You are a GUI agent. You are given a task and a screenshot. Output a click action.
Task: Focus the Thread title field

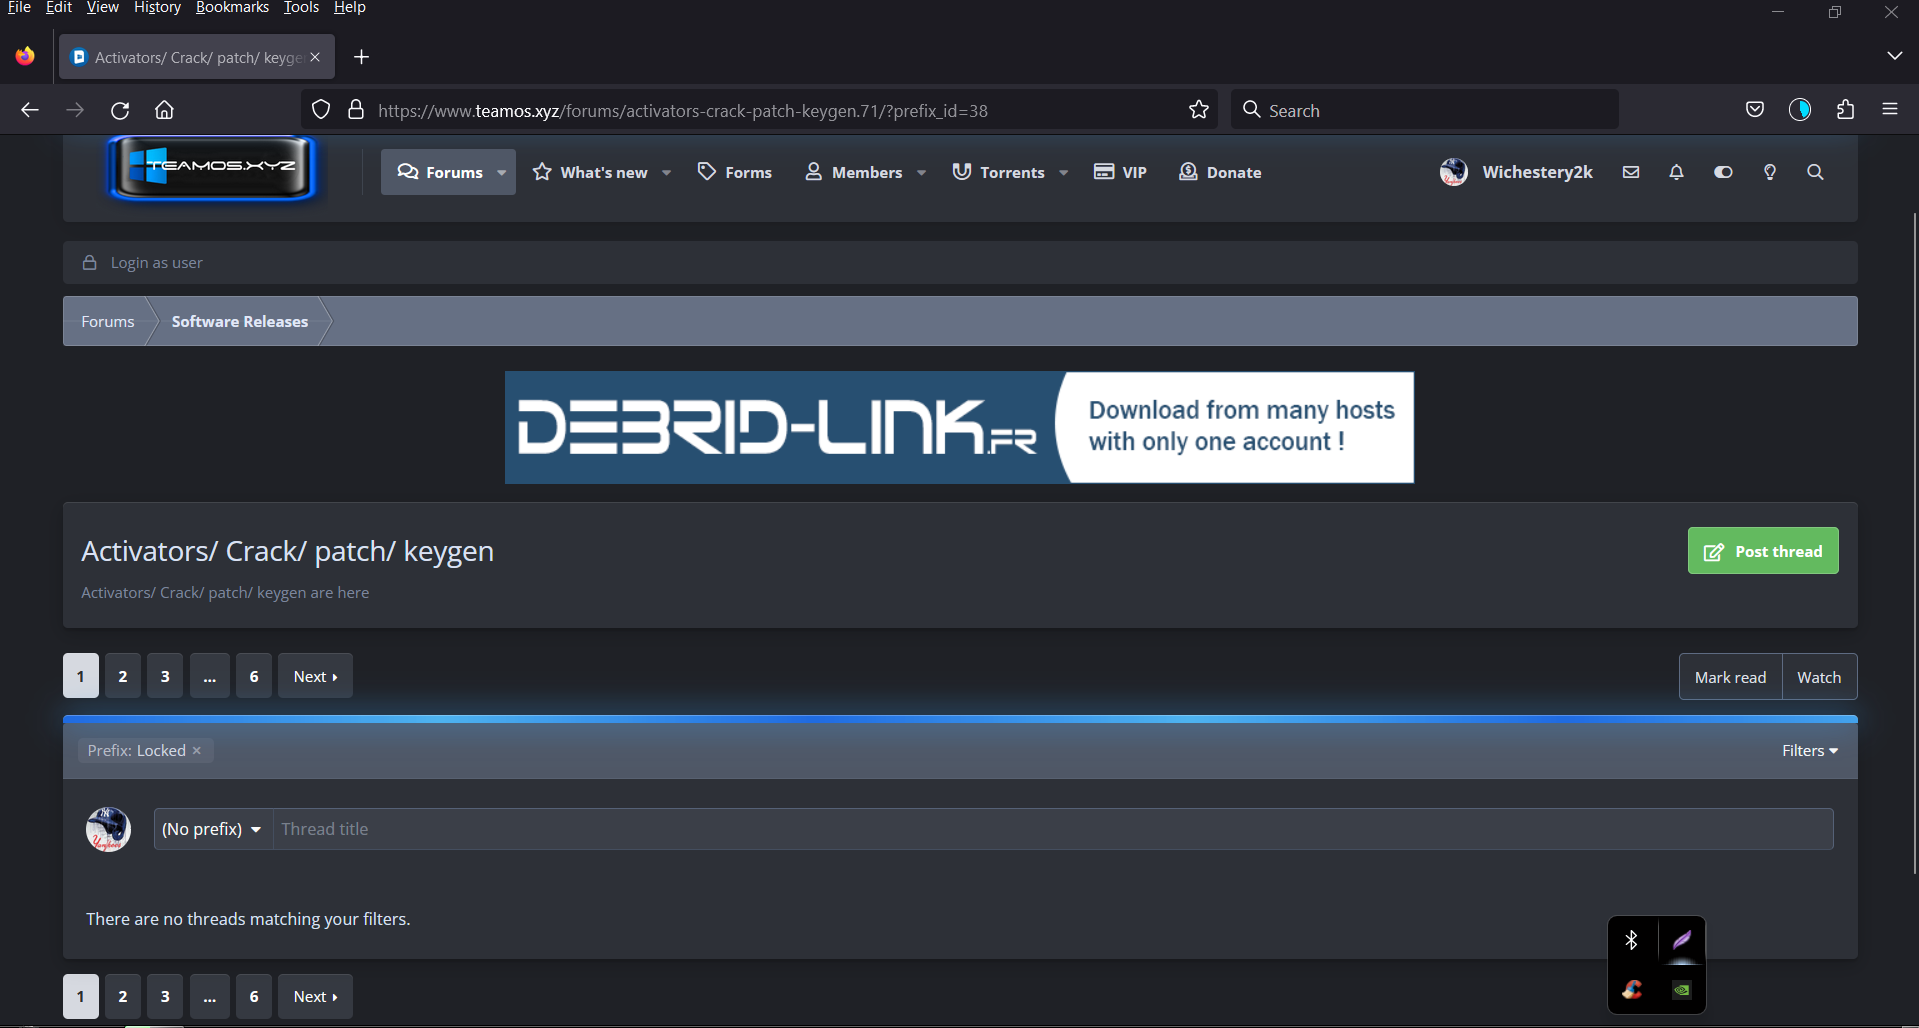1053,829
